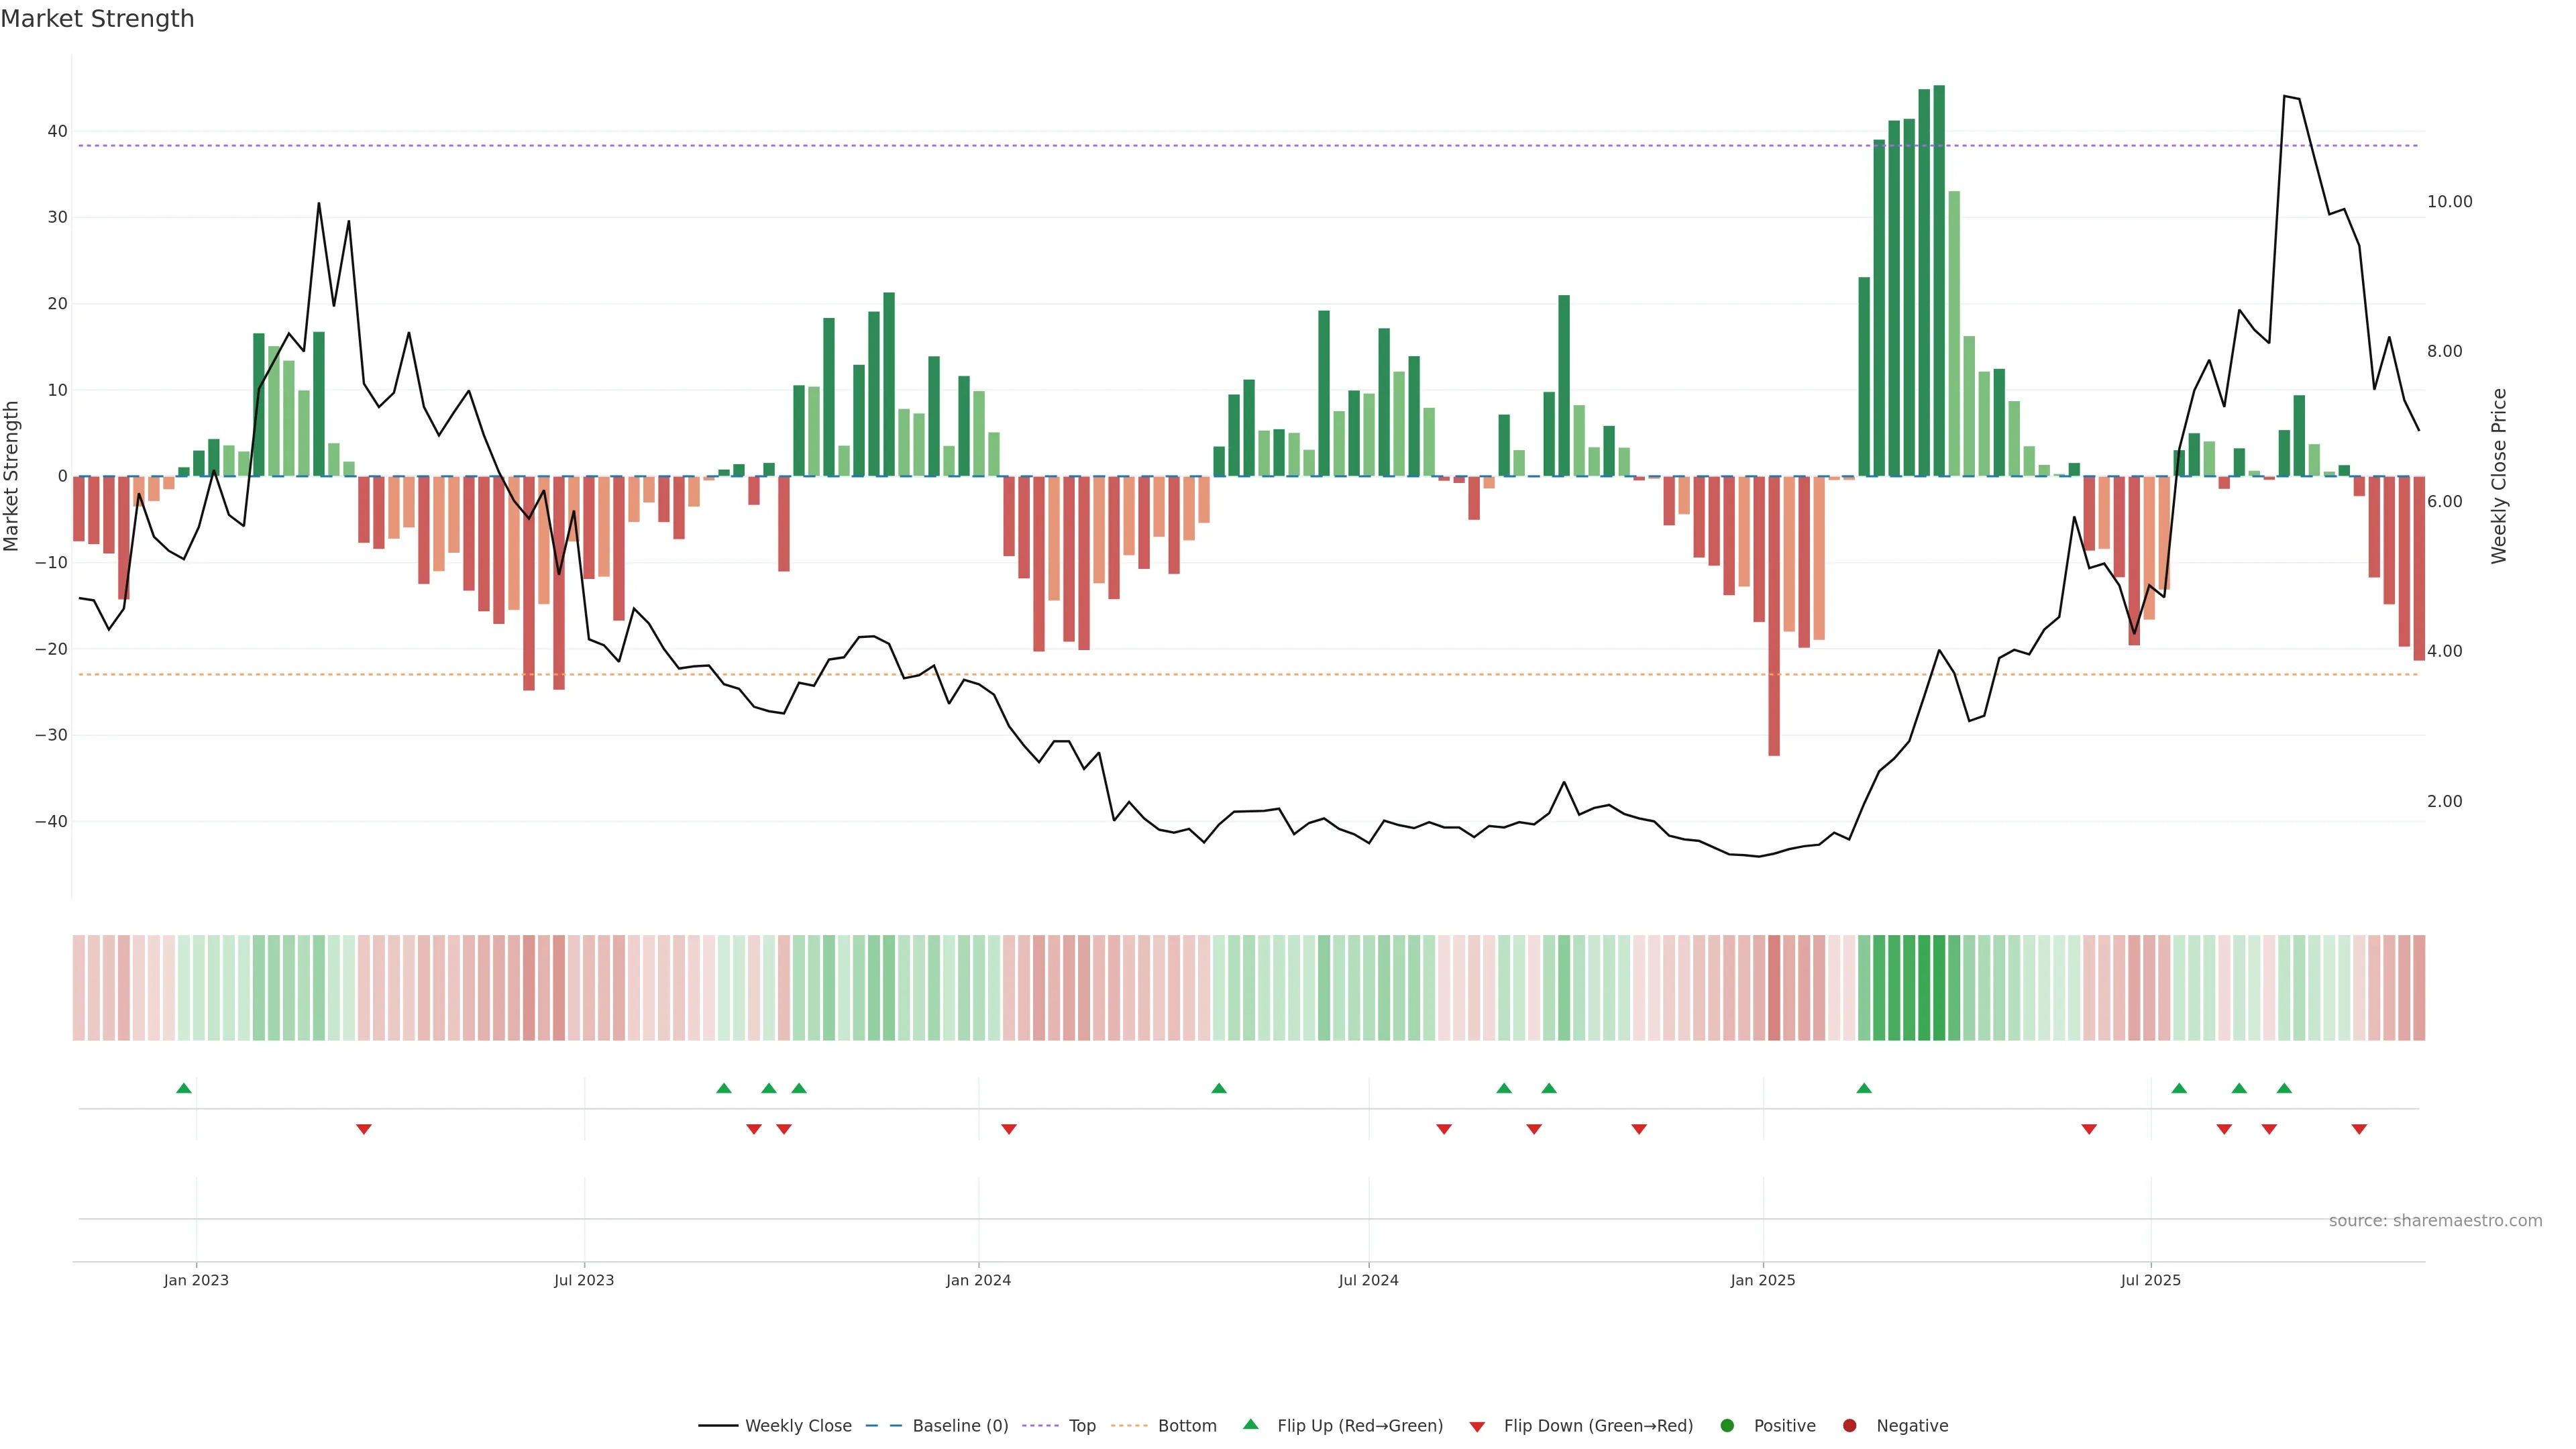Click the green Positive legend dot
Image resolution: width=2576 pixels, height=1449 pixels.
click(x=1727, y=1425)
